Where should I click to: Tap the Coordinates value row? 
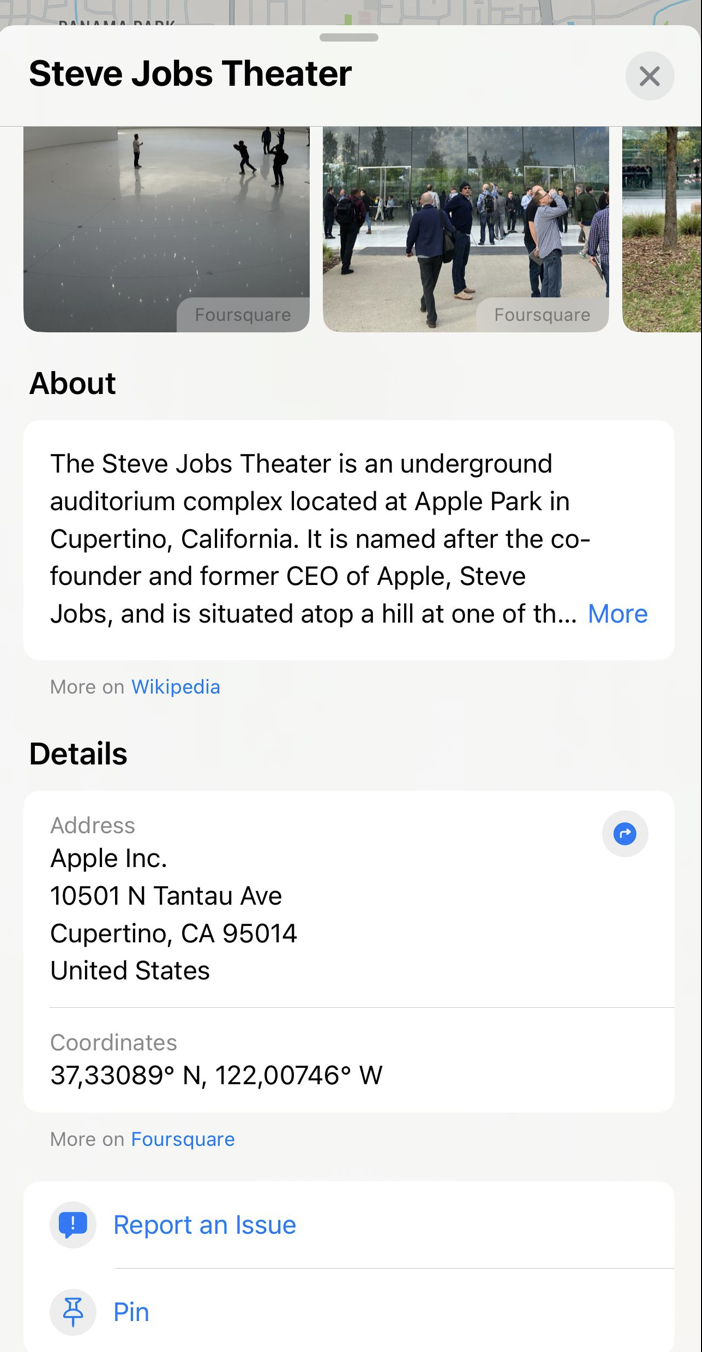click(216, 1076)
